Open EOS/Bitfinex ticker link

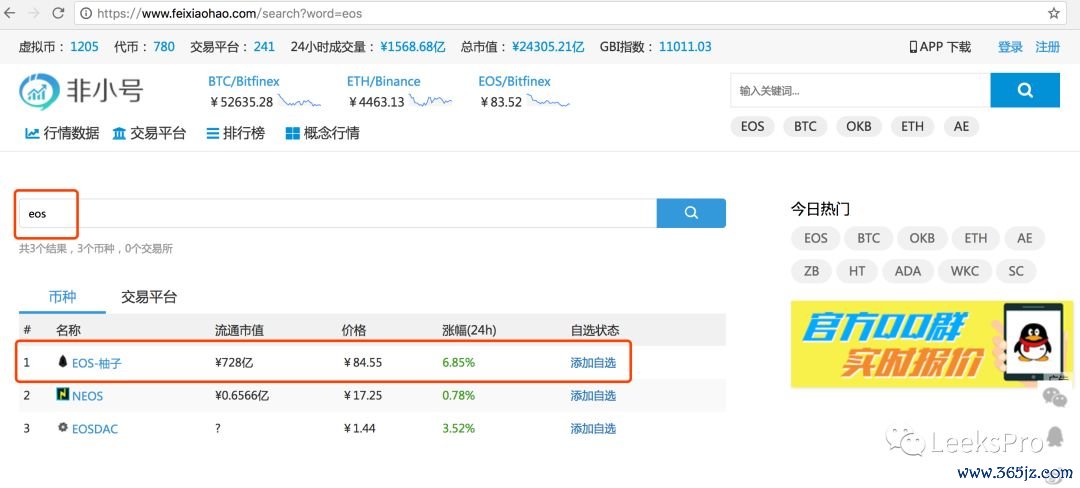[515, 81]
